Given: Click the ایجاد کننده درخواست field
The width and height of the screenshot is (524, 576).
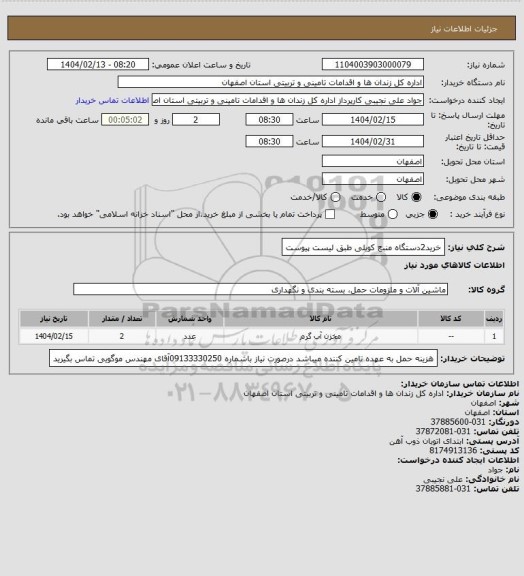Looking at the screenshot, I should [x=288, y=100].
